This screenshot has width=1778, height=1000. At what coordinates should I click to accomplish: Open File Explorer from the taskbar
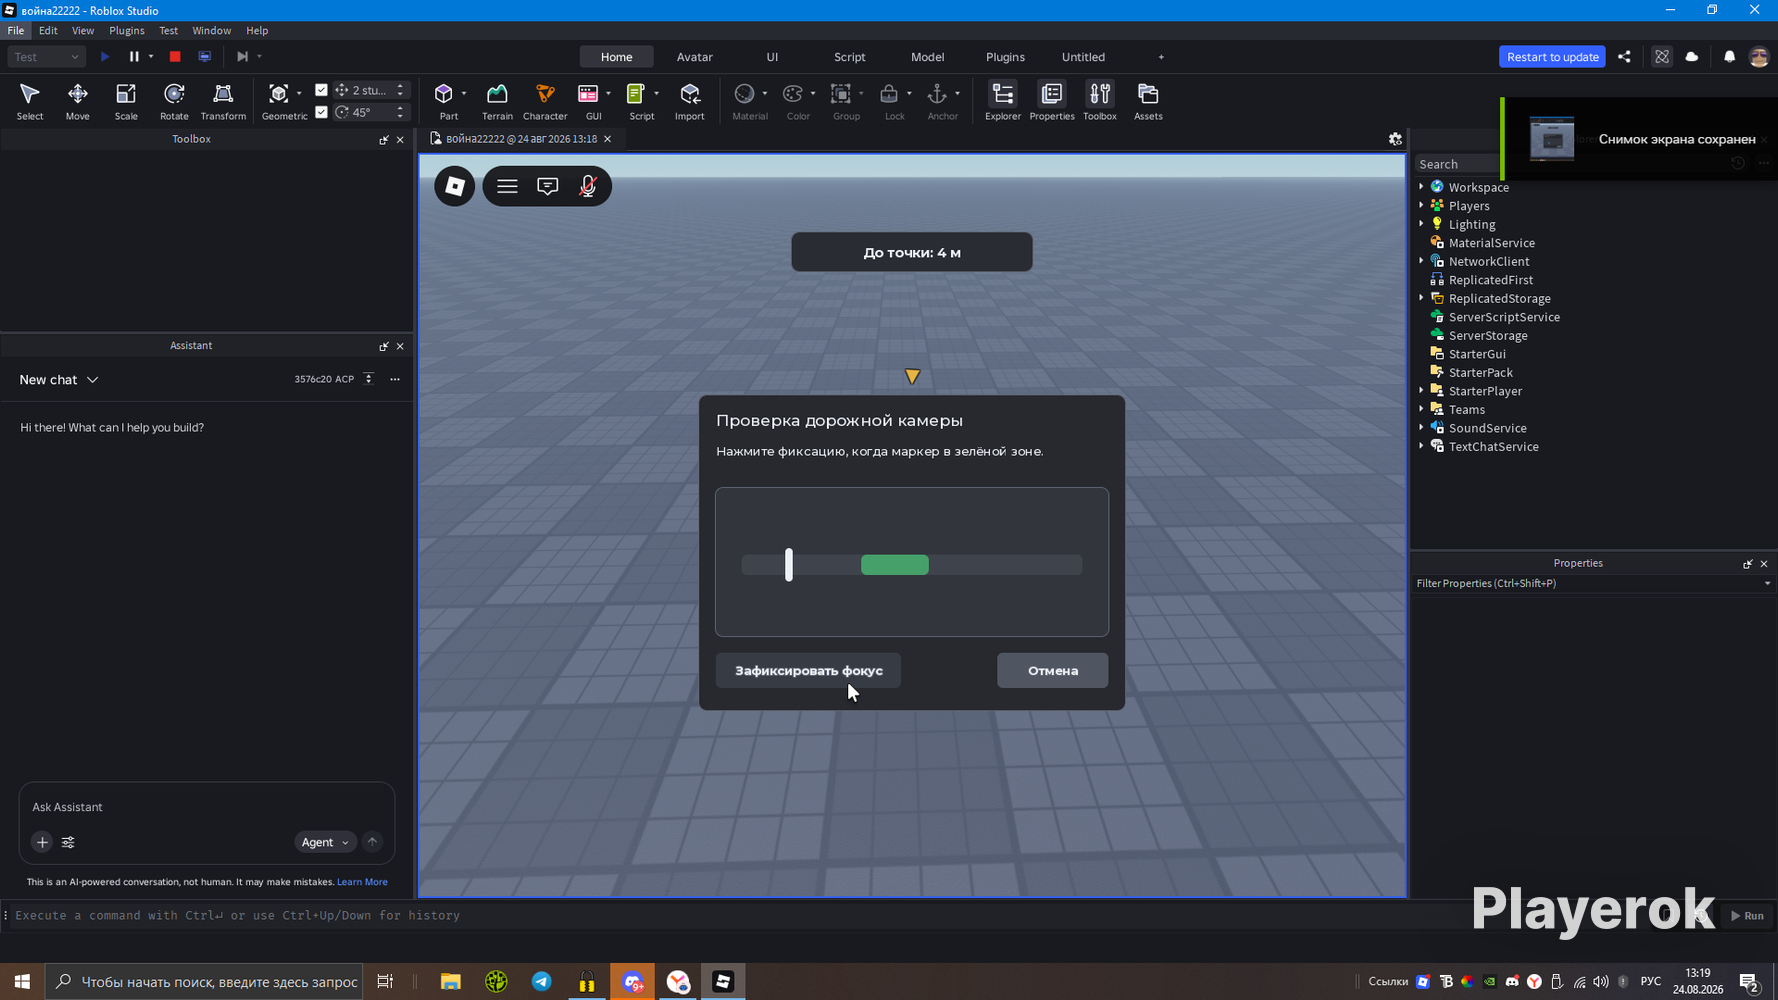pyautogui.click(x=451, y=982)
